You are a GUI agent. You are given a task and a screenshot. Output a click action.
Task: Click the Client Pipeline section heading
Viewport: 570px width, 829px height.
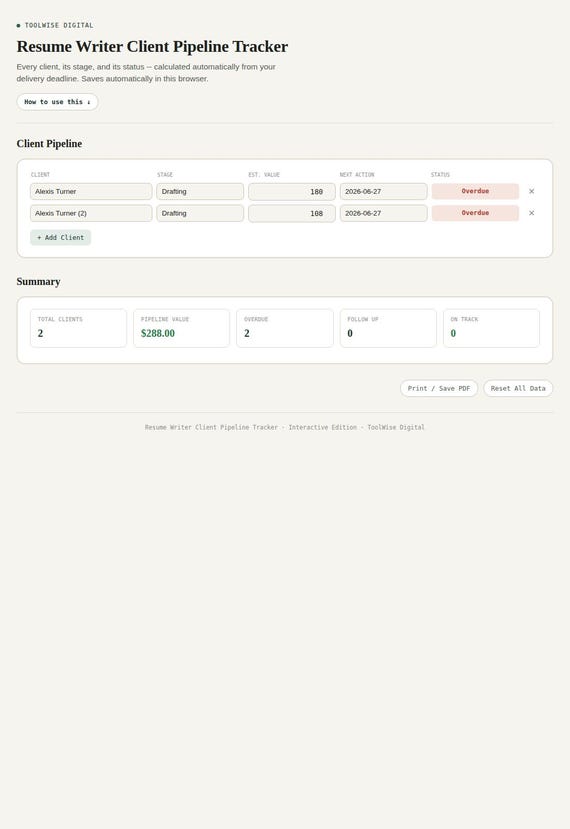(x=49, y=144)
